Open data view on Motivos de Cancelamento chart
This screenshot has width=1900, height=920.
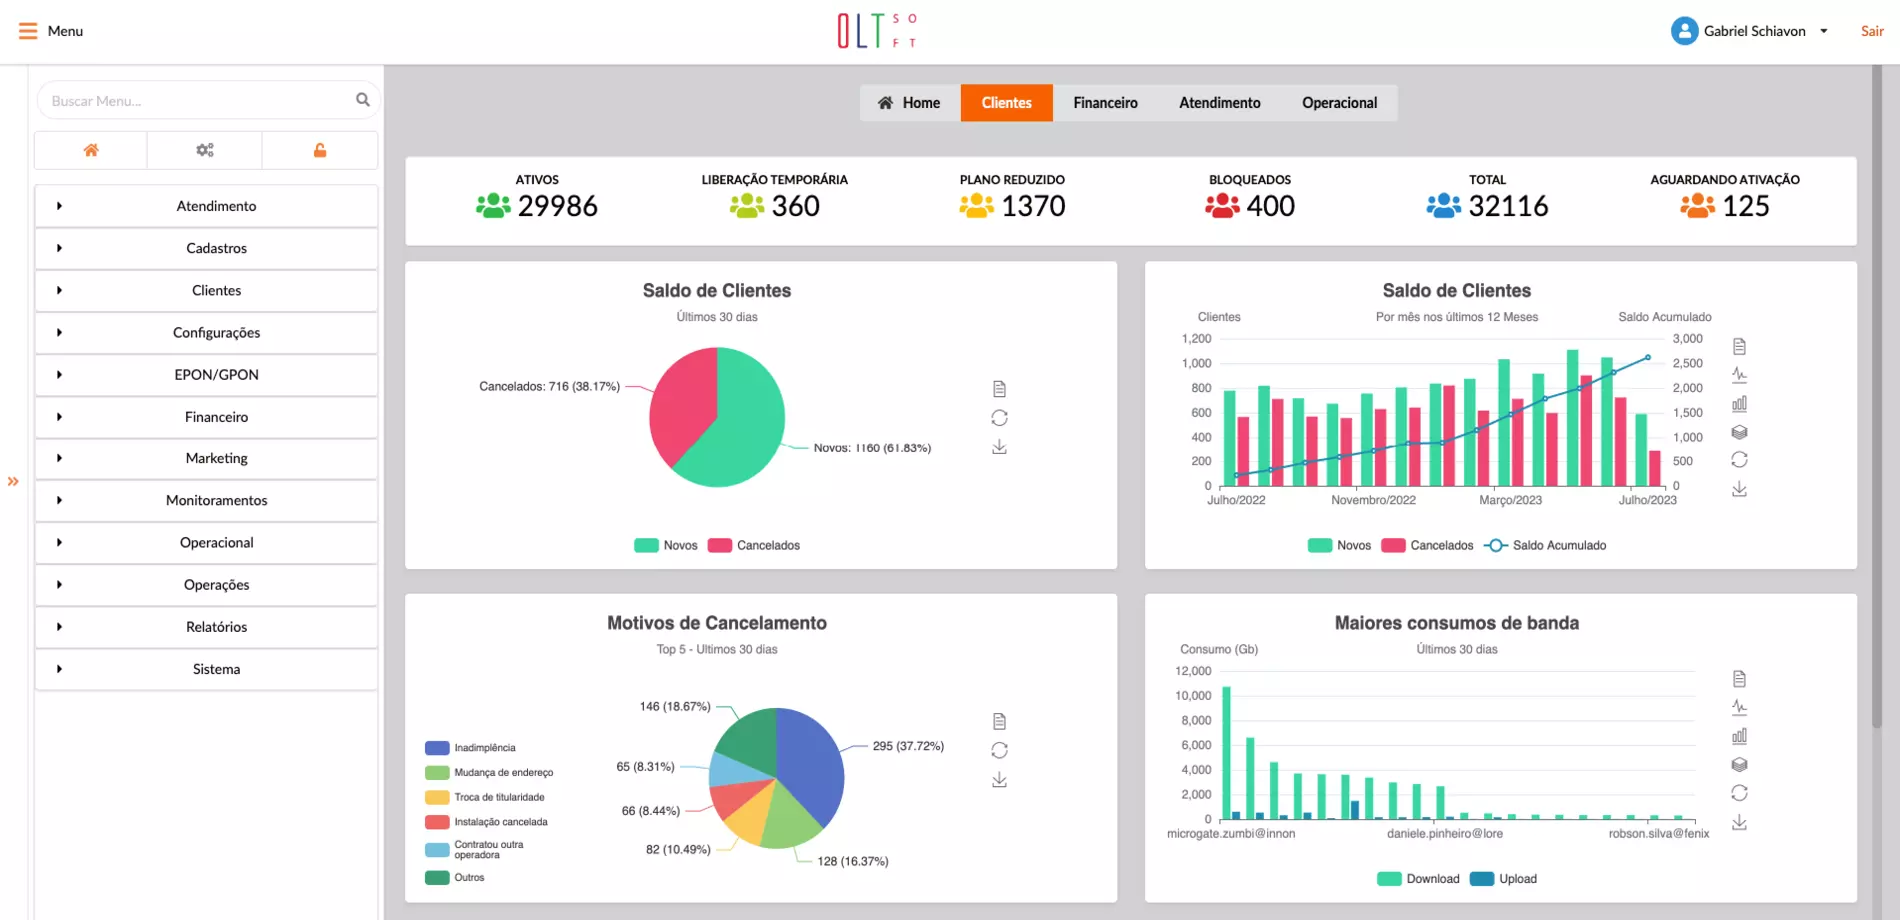pyautogui.click(x=999, y=721)
